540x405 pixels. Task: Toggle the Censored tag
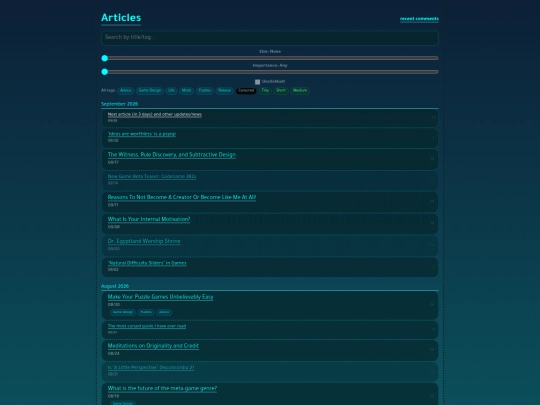click(246, 91)
